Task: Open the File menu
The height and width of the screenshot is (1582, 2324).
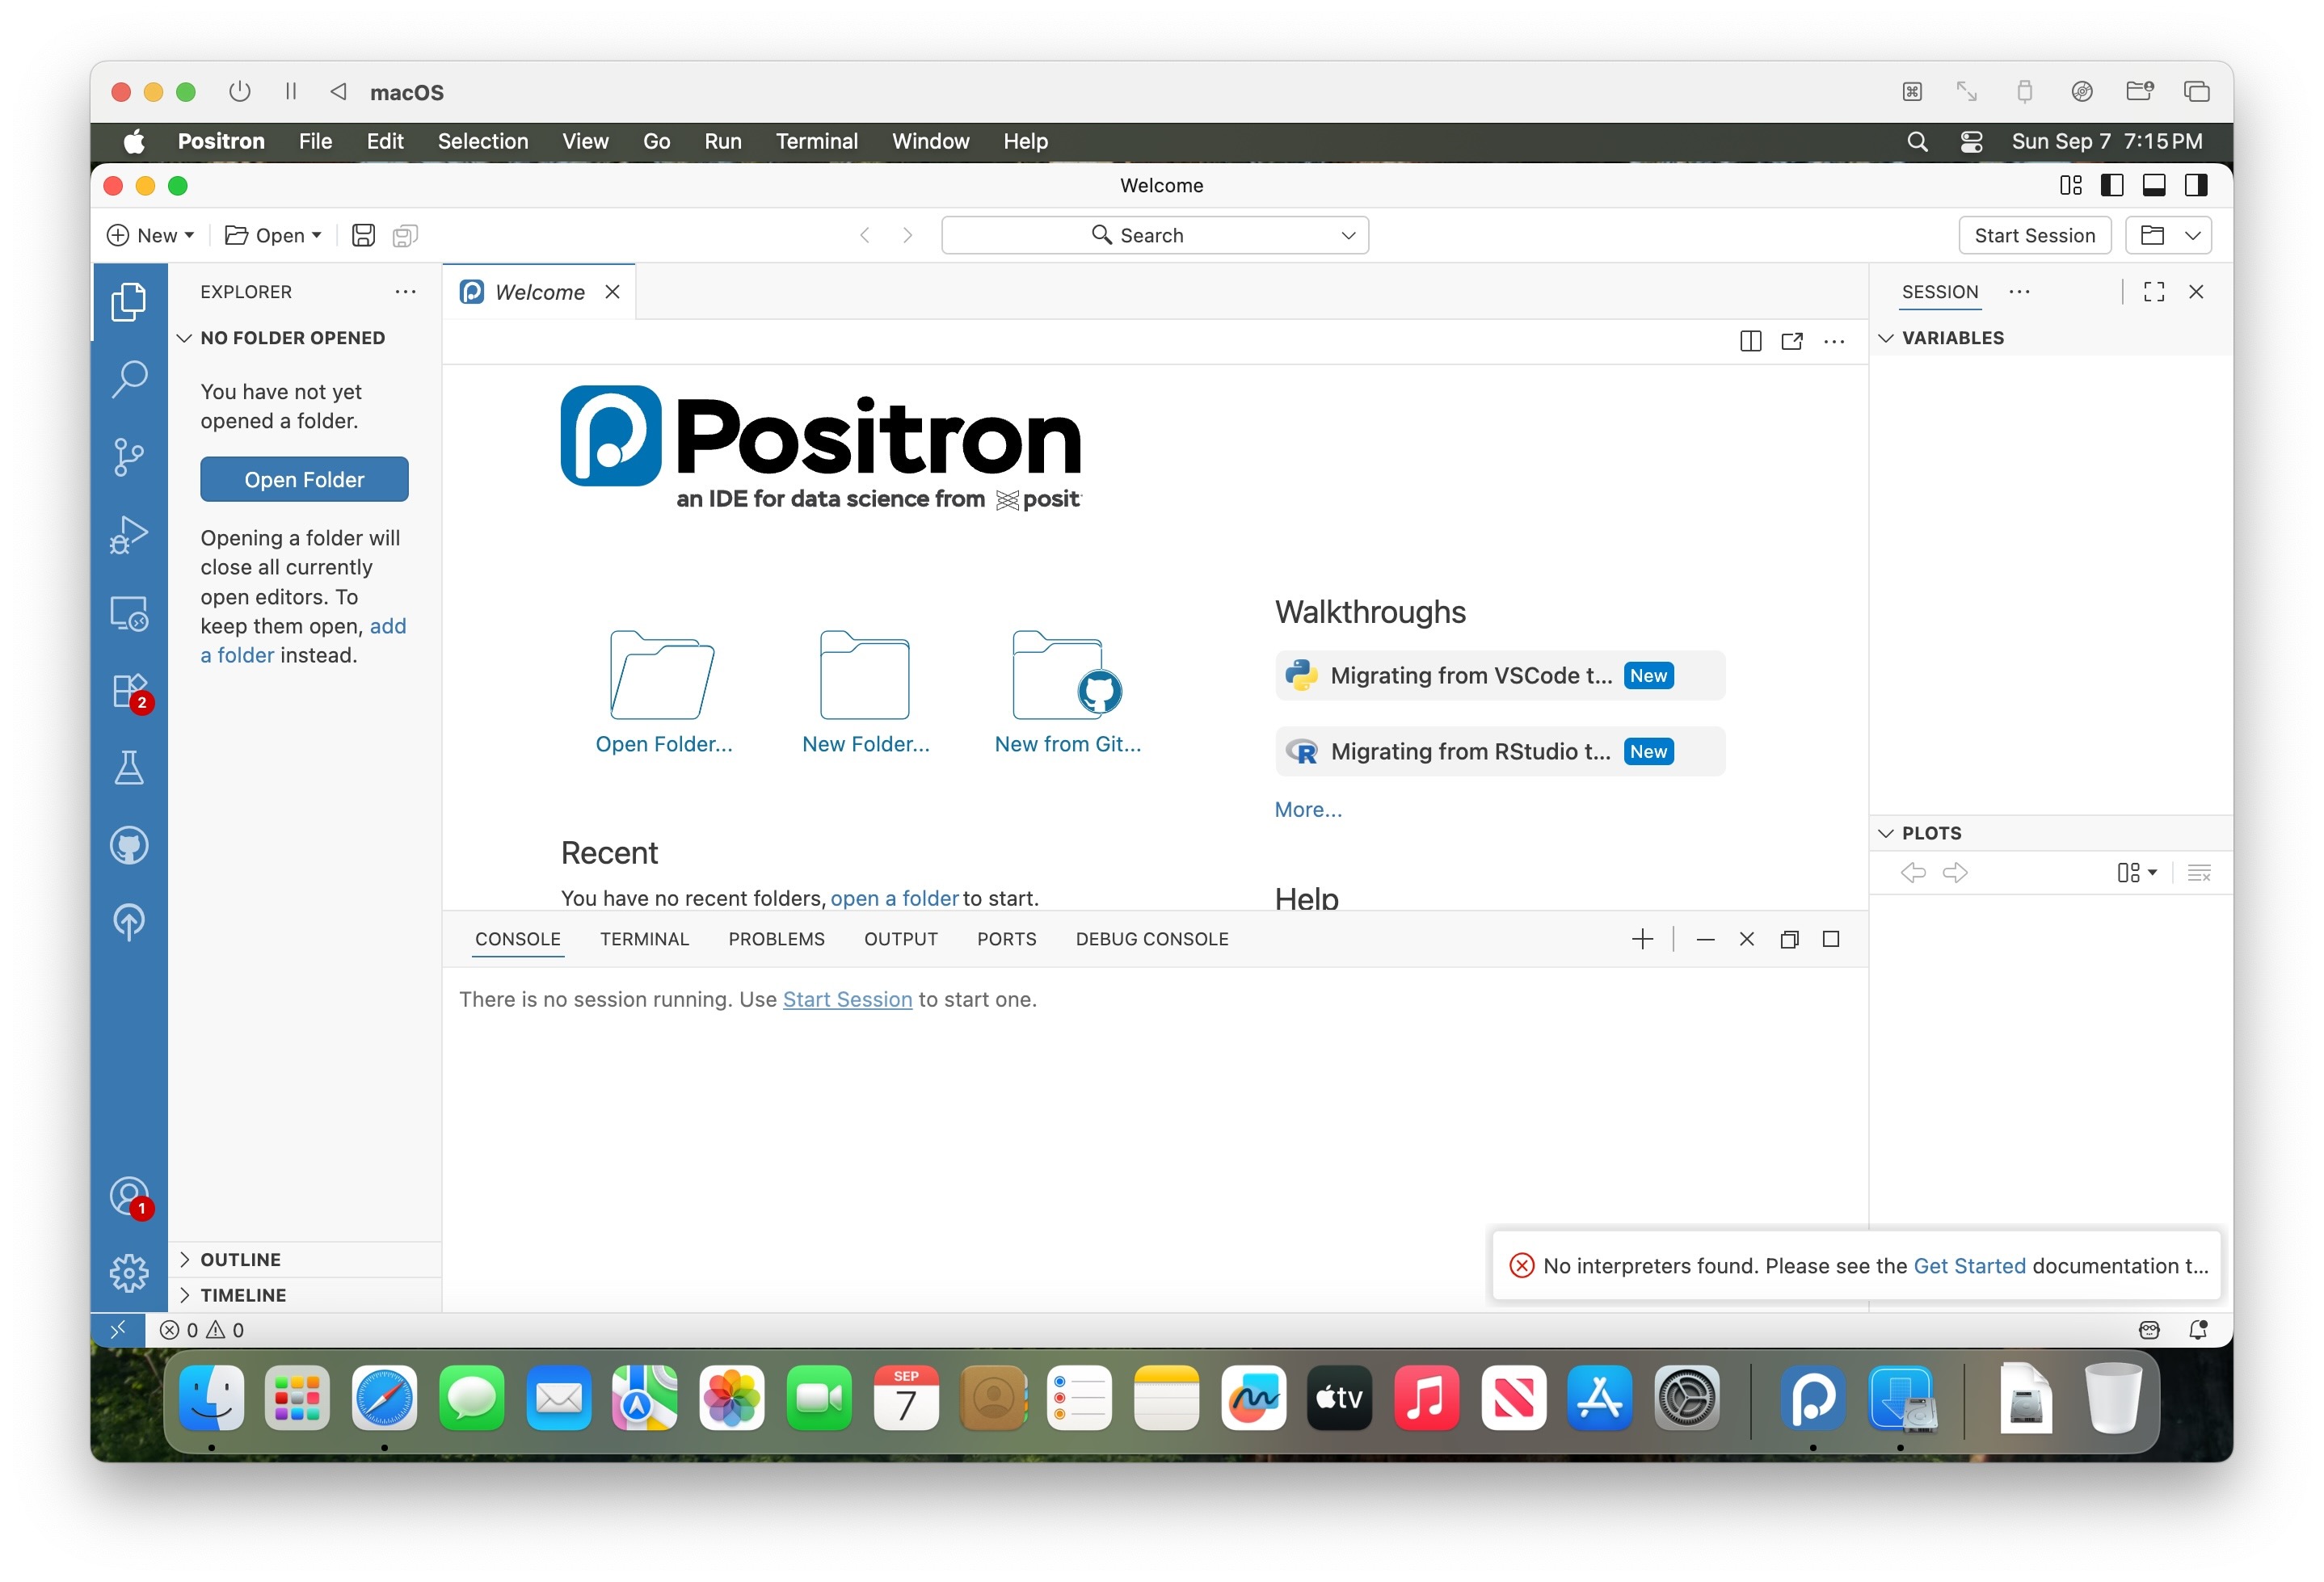Action: 315,141
